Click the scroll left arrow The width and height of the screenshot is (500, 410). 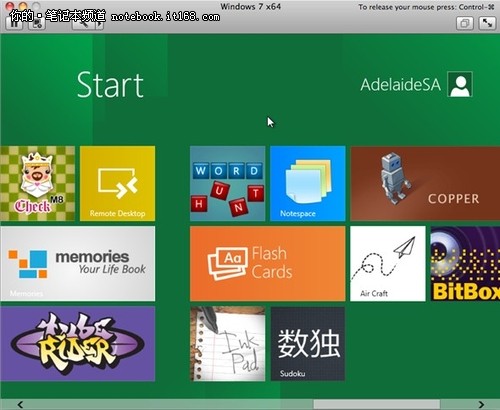[20, 404]
